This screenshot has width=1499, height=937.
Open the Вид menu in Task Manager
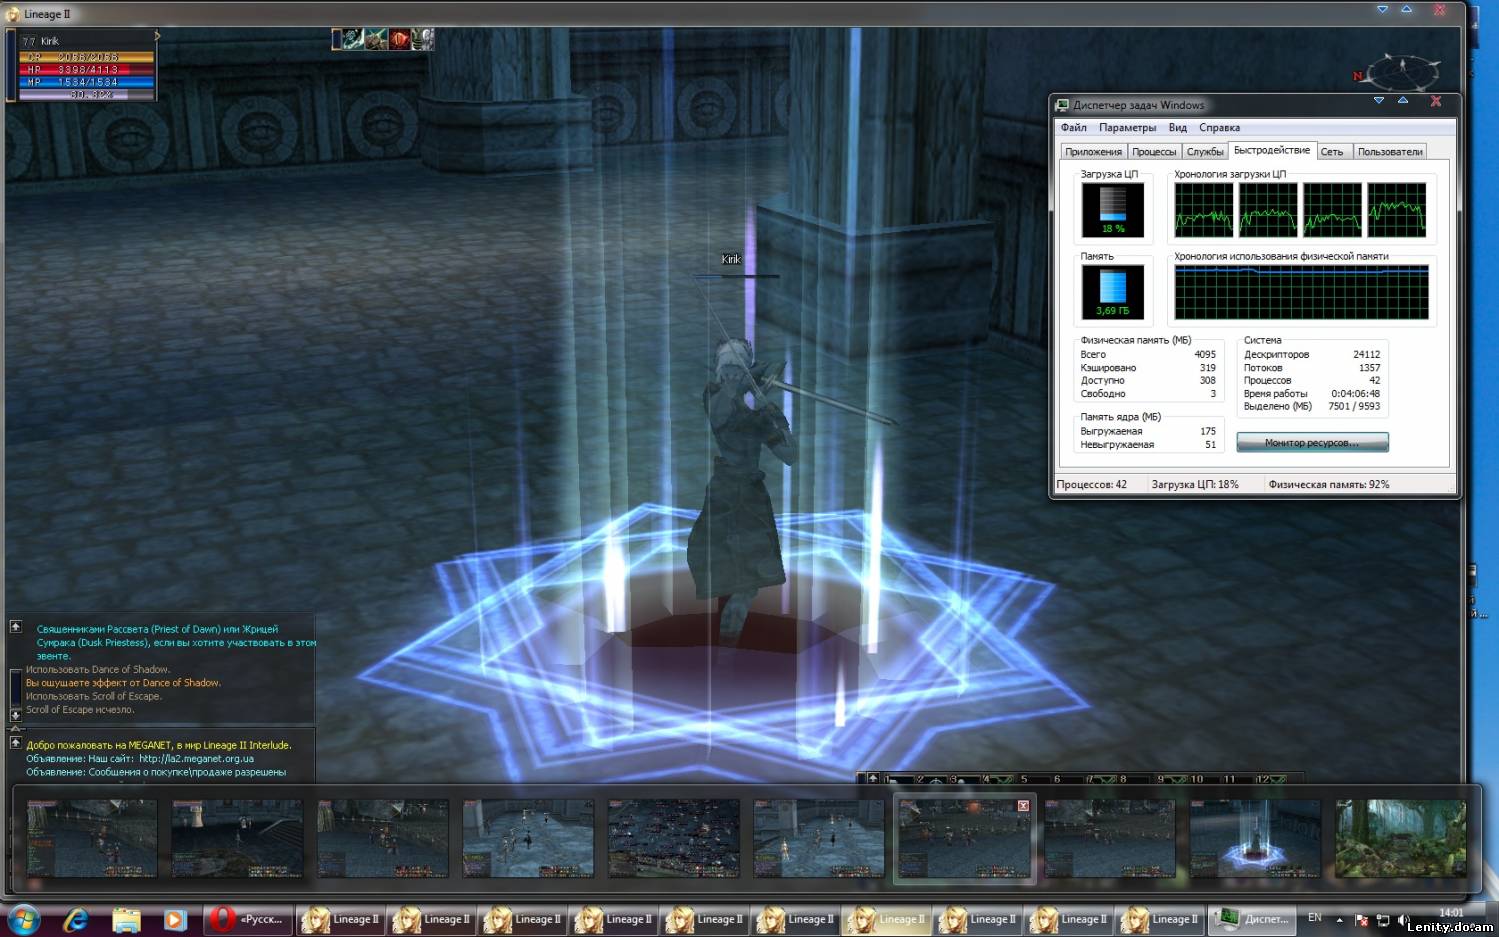click(x=1177, y=128)
